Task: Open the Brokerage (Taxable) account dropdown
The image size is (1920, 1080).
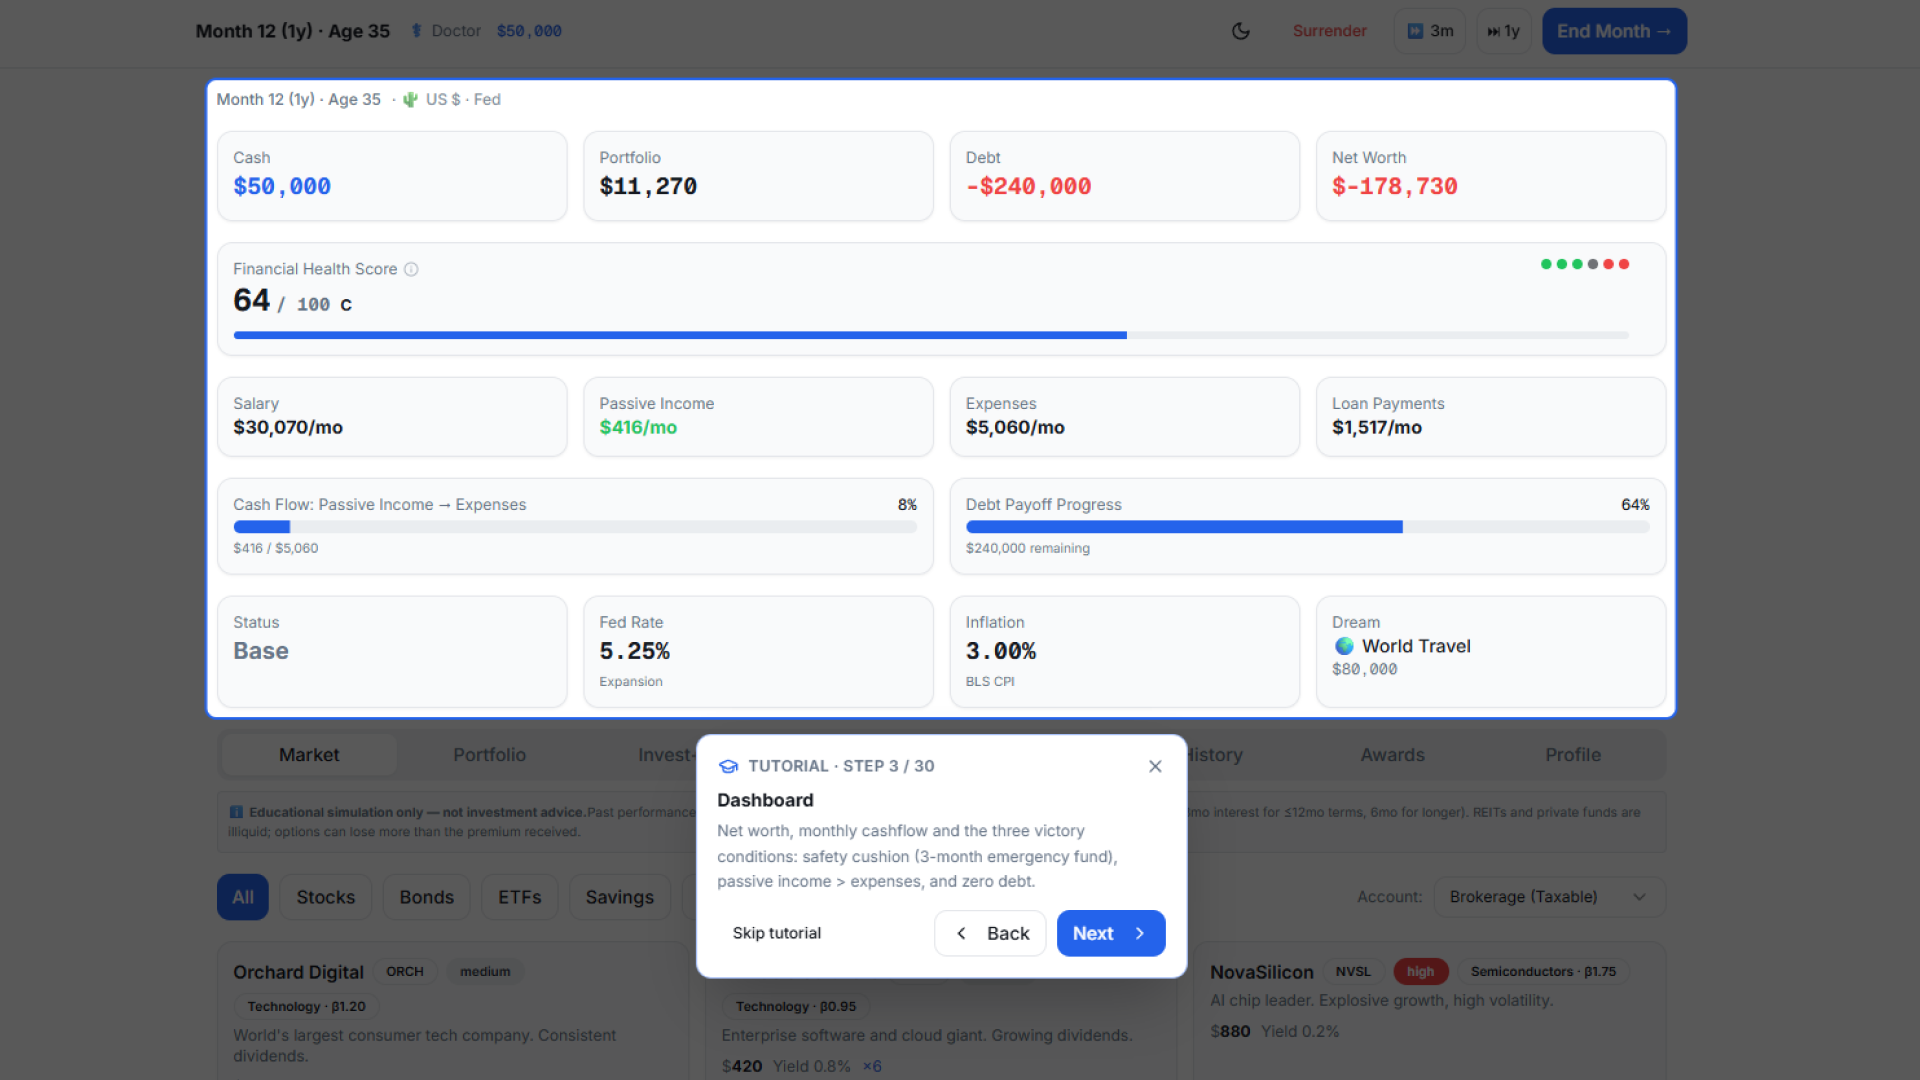Action: click(1549, 897)
